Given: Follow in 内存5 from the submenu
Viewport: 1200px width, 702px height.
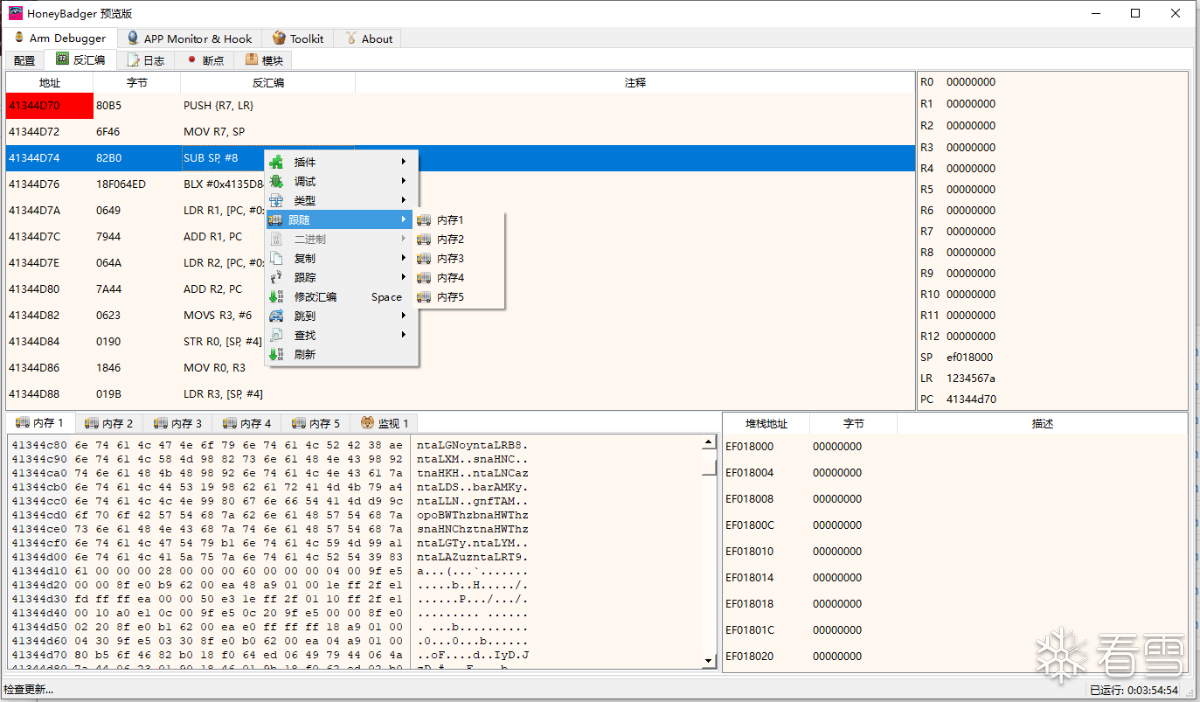Looking at the screenshot, I should [x=460, y=297].
